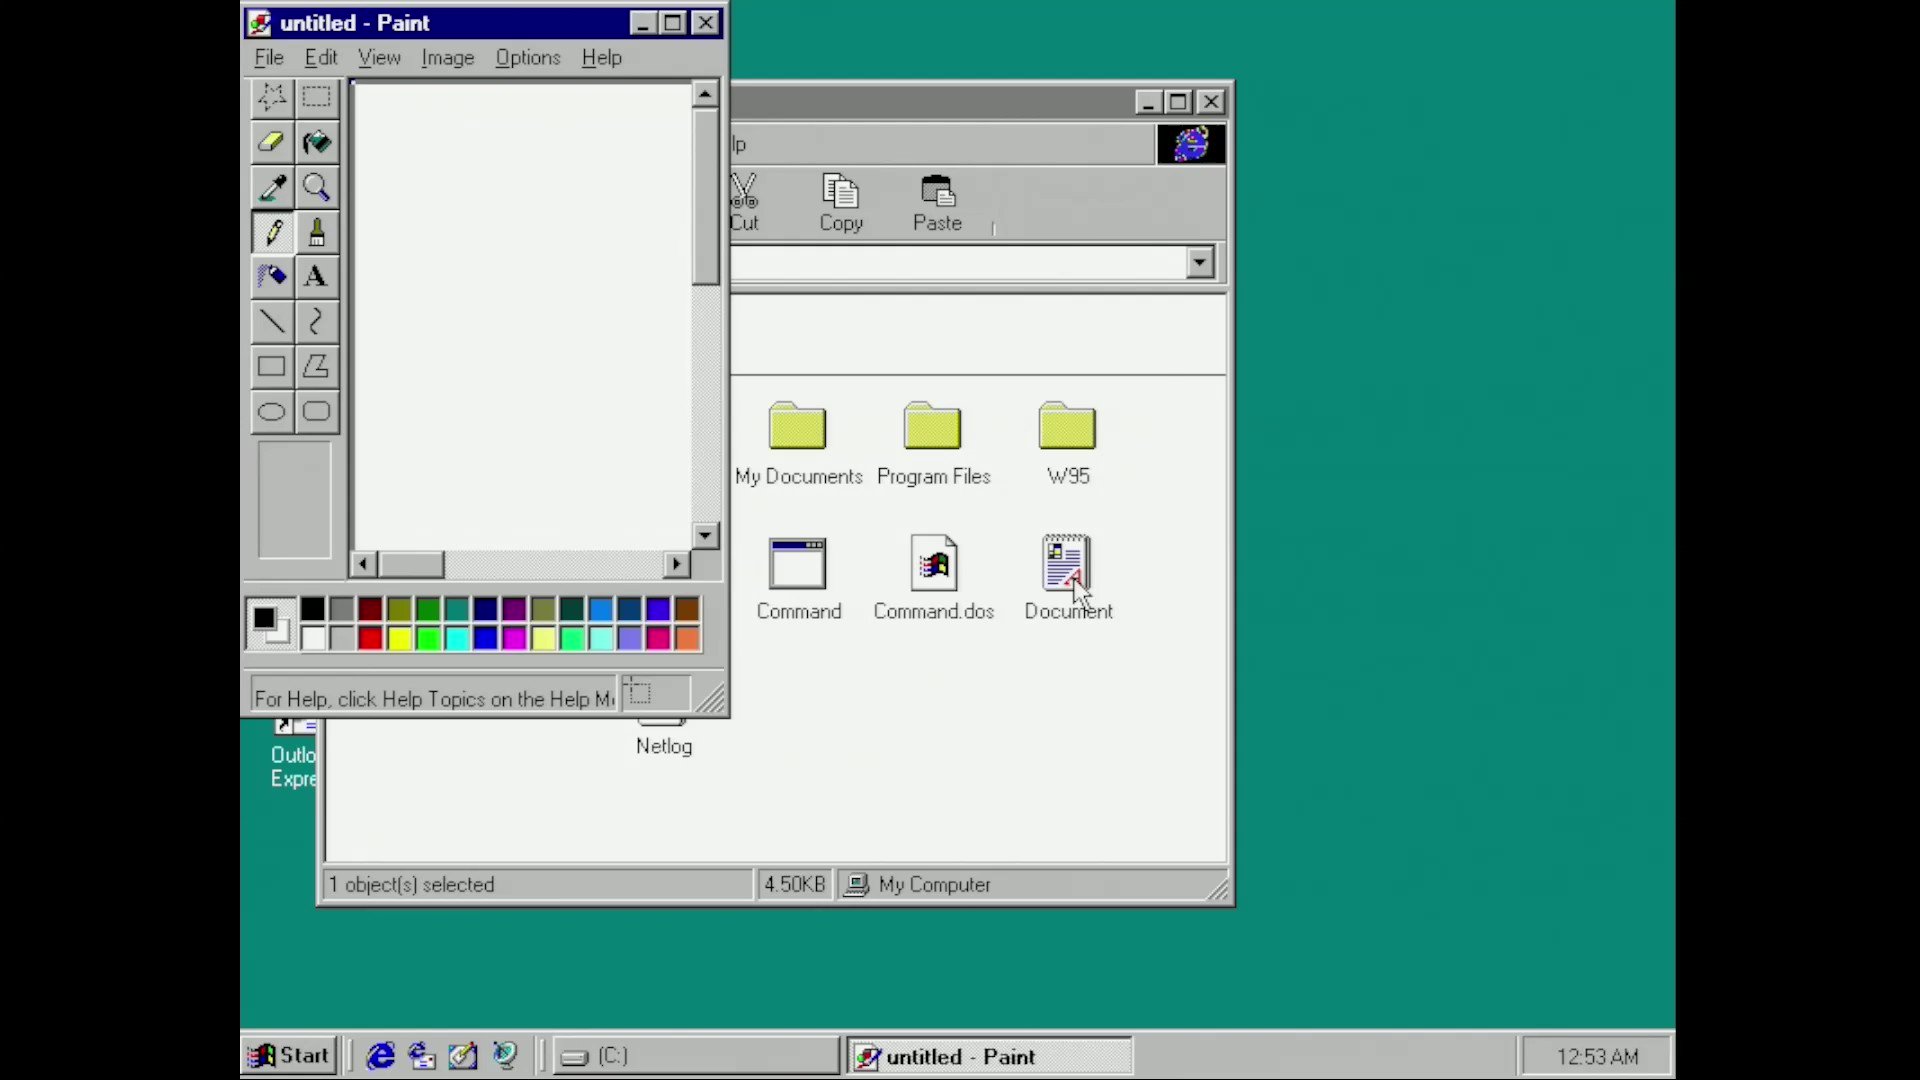This screenshot has width=1920, height=1080.
Task: Open the Image menu in Paint
Action: (x=447, y=58)
